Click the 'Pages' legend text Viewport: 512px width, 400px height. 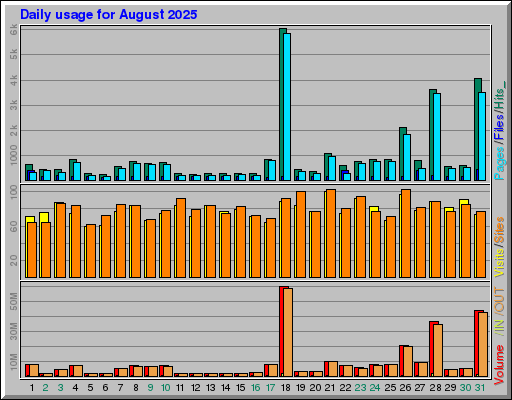point(499,164)
